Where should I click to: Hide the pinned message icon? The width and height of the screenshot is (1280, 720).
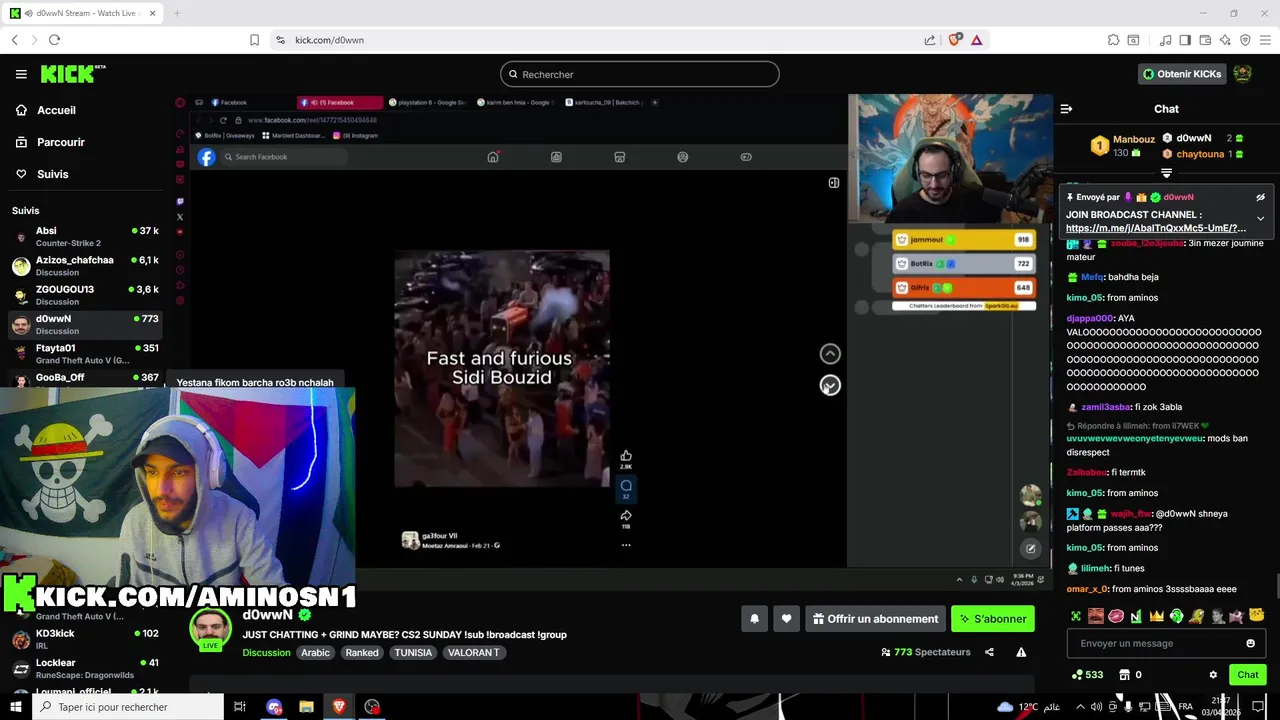(x=1260, y=197)
